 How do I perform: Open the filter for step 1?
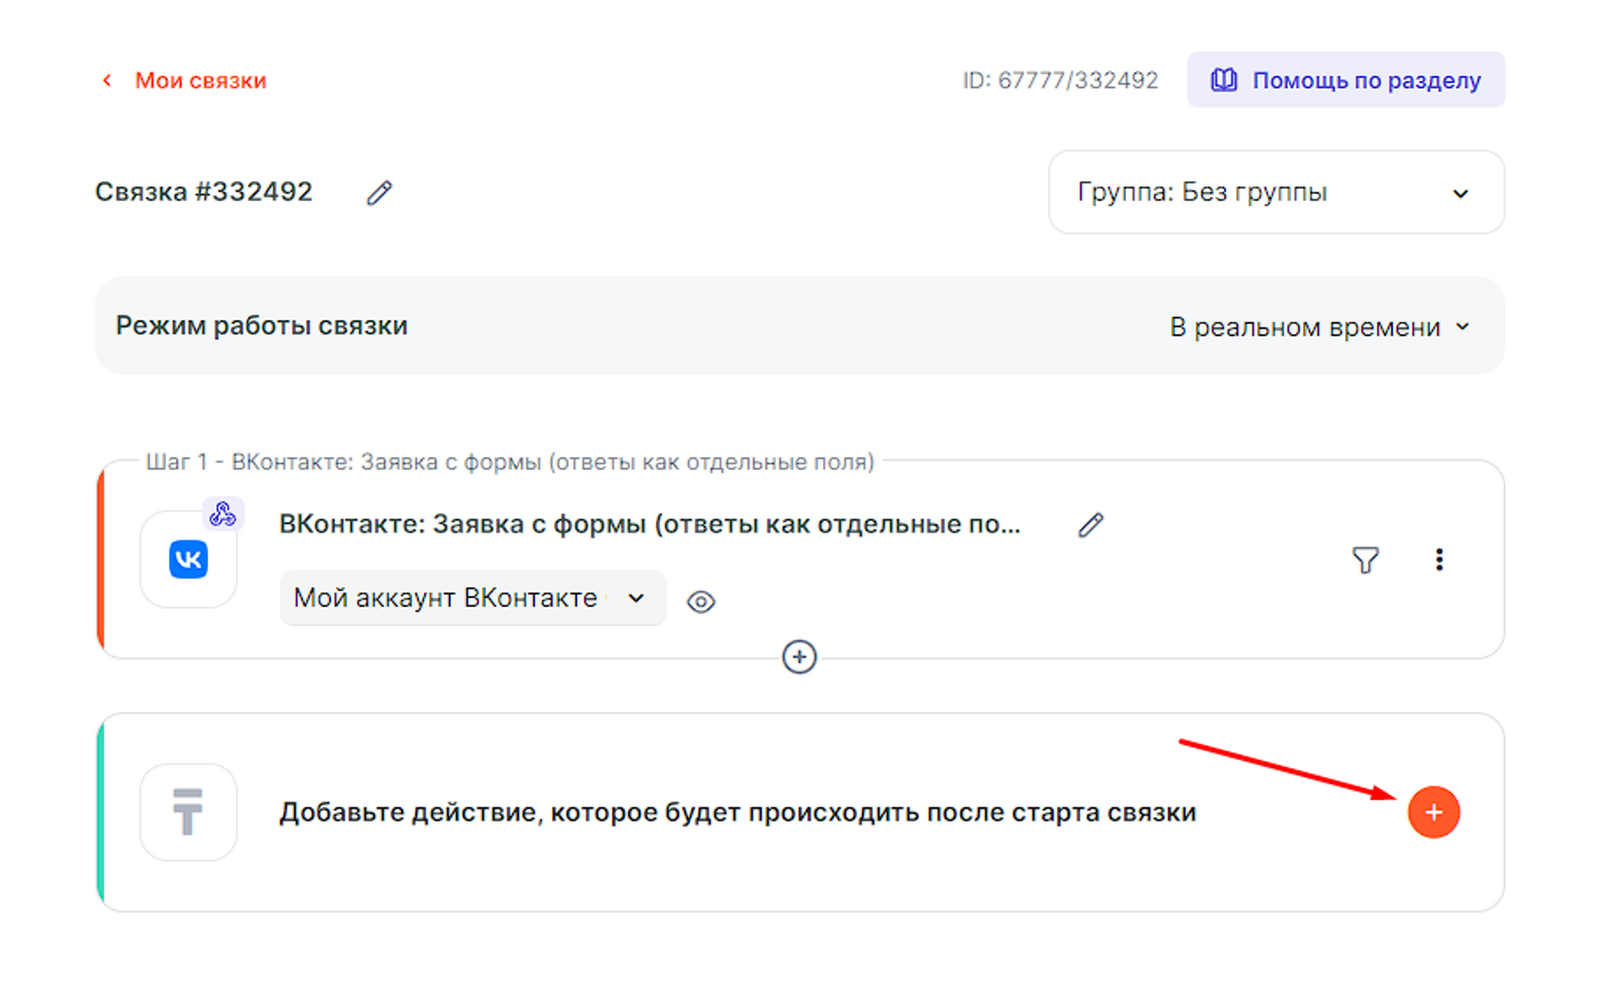[1365, 560]
